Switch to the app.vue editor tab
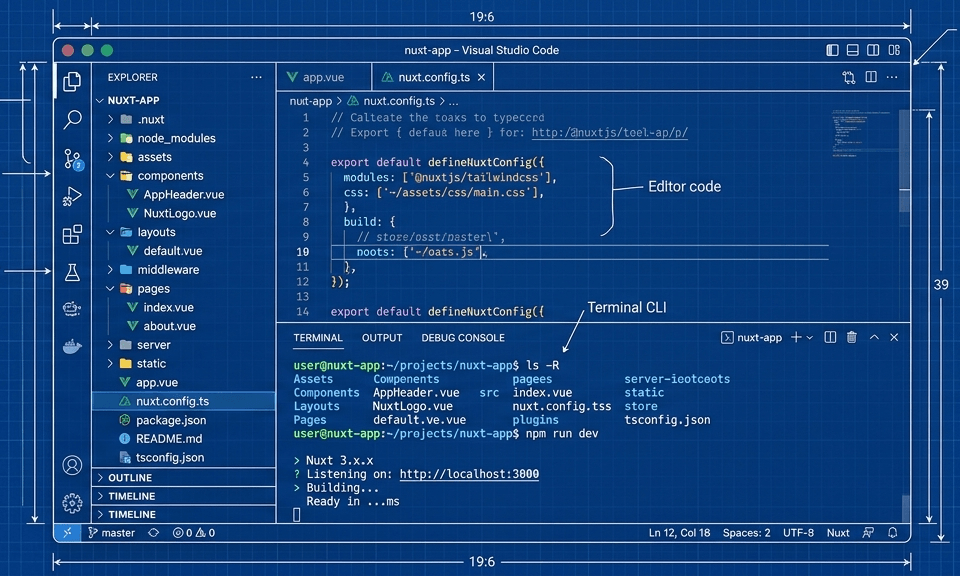This screenshot has width=960, height=576. coord(323,77)
